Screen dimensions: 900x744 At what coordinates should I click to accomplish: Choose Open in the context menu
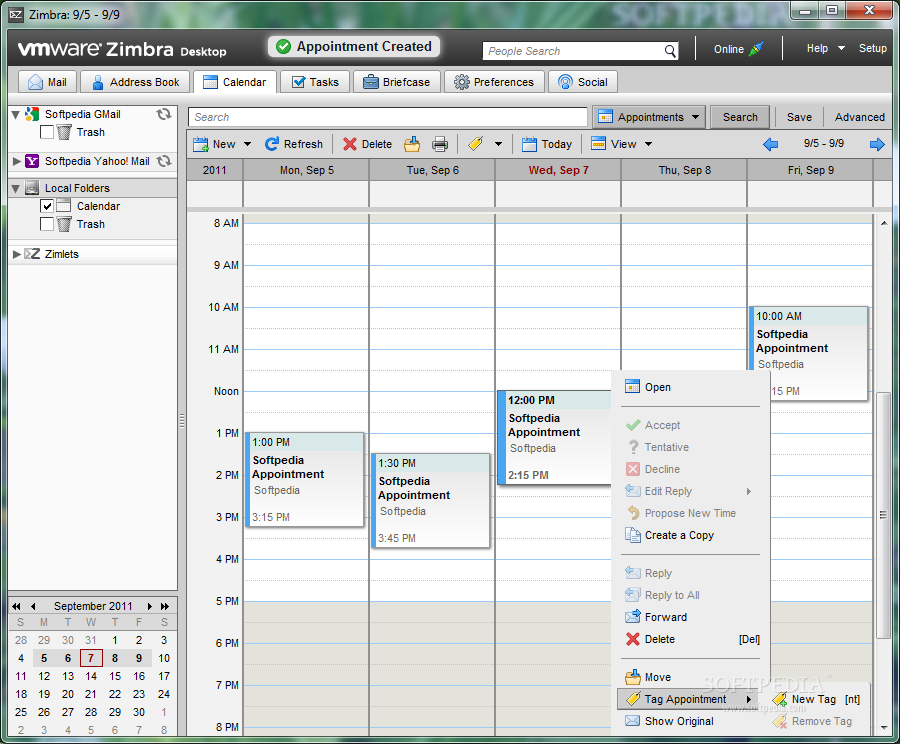pos(691,388)
